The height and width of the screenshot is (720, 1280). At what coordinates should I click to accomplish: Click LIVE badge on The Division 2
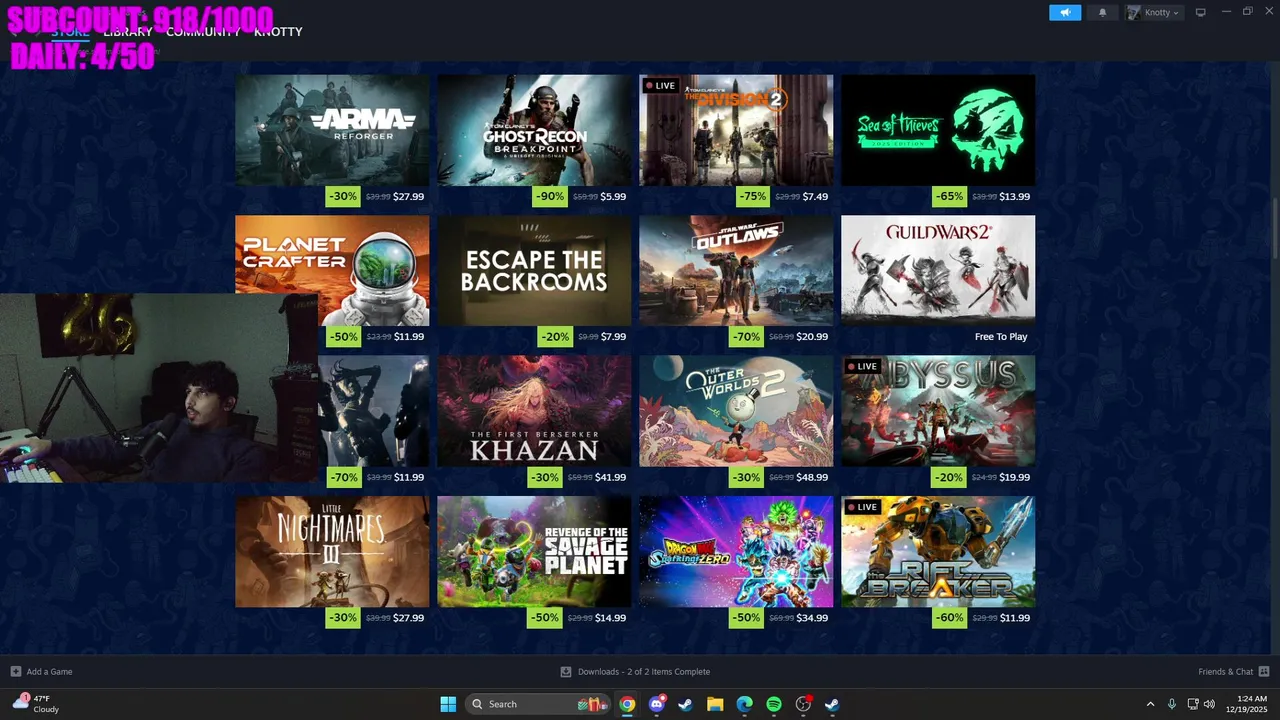coord(660,86)
